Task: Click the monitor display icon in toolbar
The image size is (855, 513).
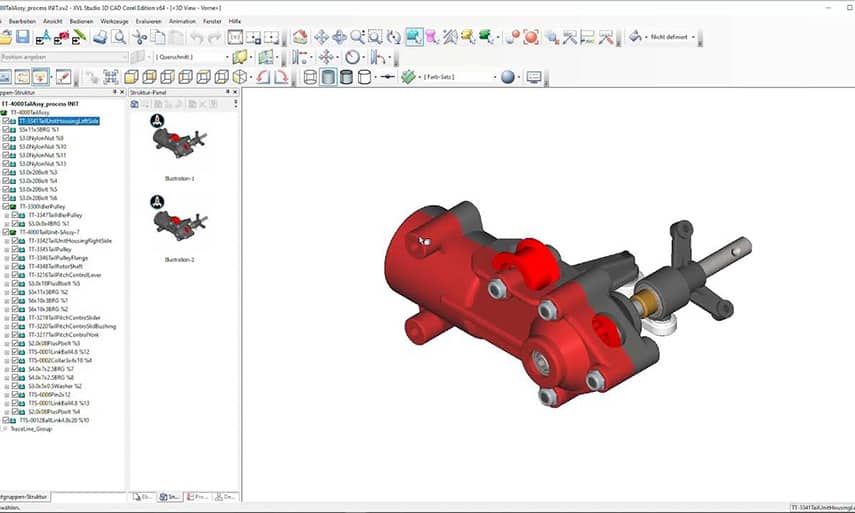Action: [x=533, y=77]
